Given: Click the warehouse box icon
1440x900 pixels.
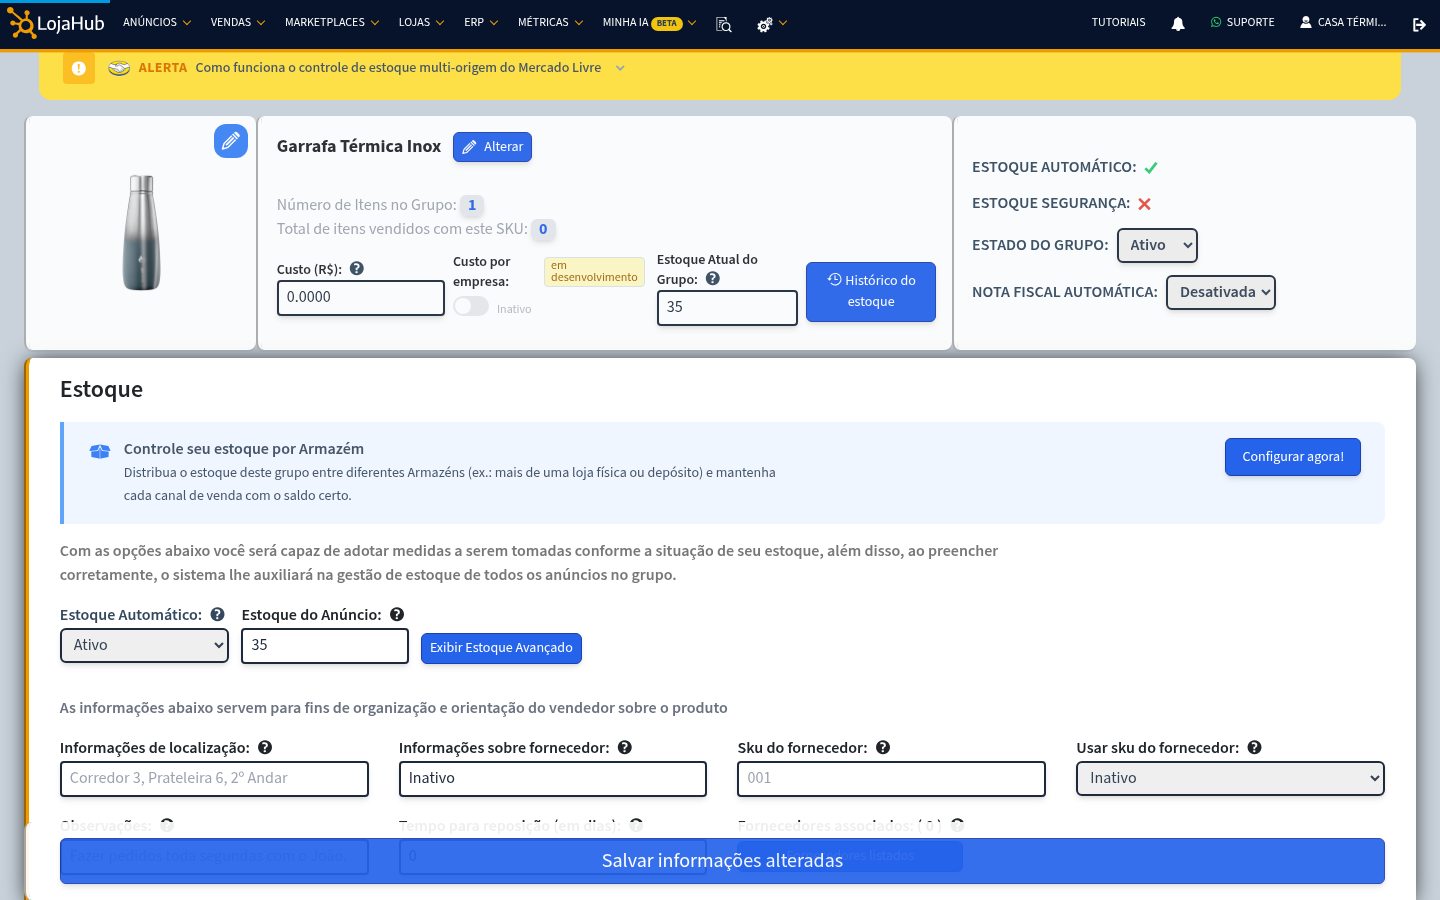Looking at the screenshot, I should [x=100, y=452].
